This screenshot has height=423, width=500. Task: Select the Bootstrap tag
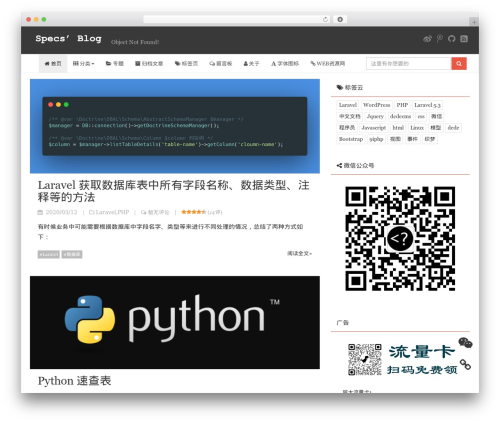(351, 139)
